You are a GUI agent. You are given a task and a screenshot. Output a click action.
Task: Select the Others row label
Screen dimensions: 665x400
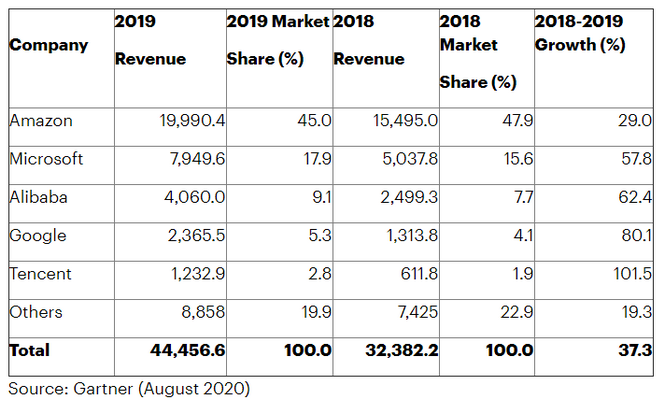36,312
